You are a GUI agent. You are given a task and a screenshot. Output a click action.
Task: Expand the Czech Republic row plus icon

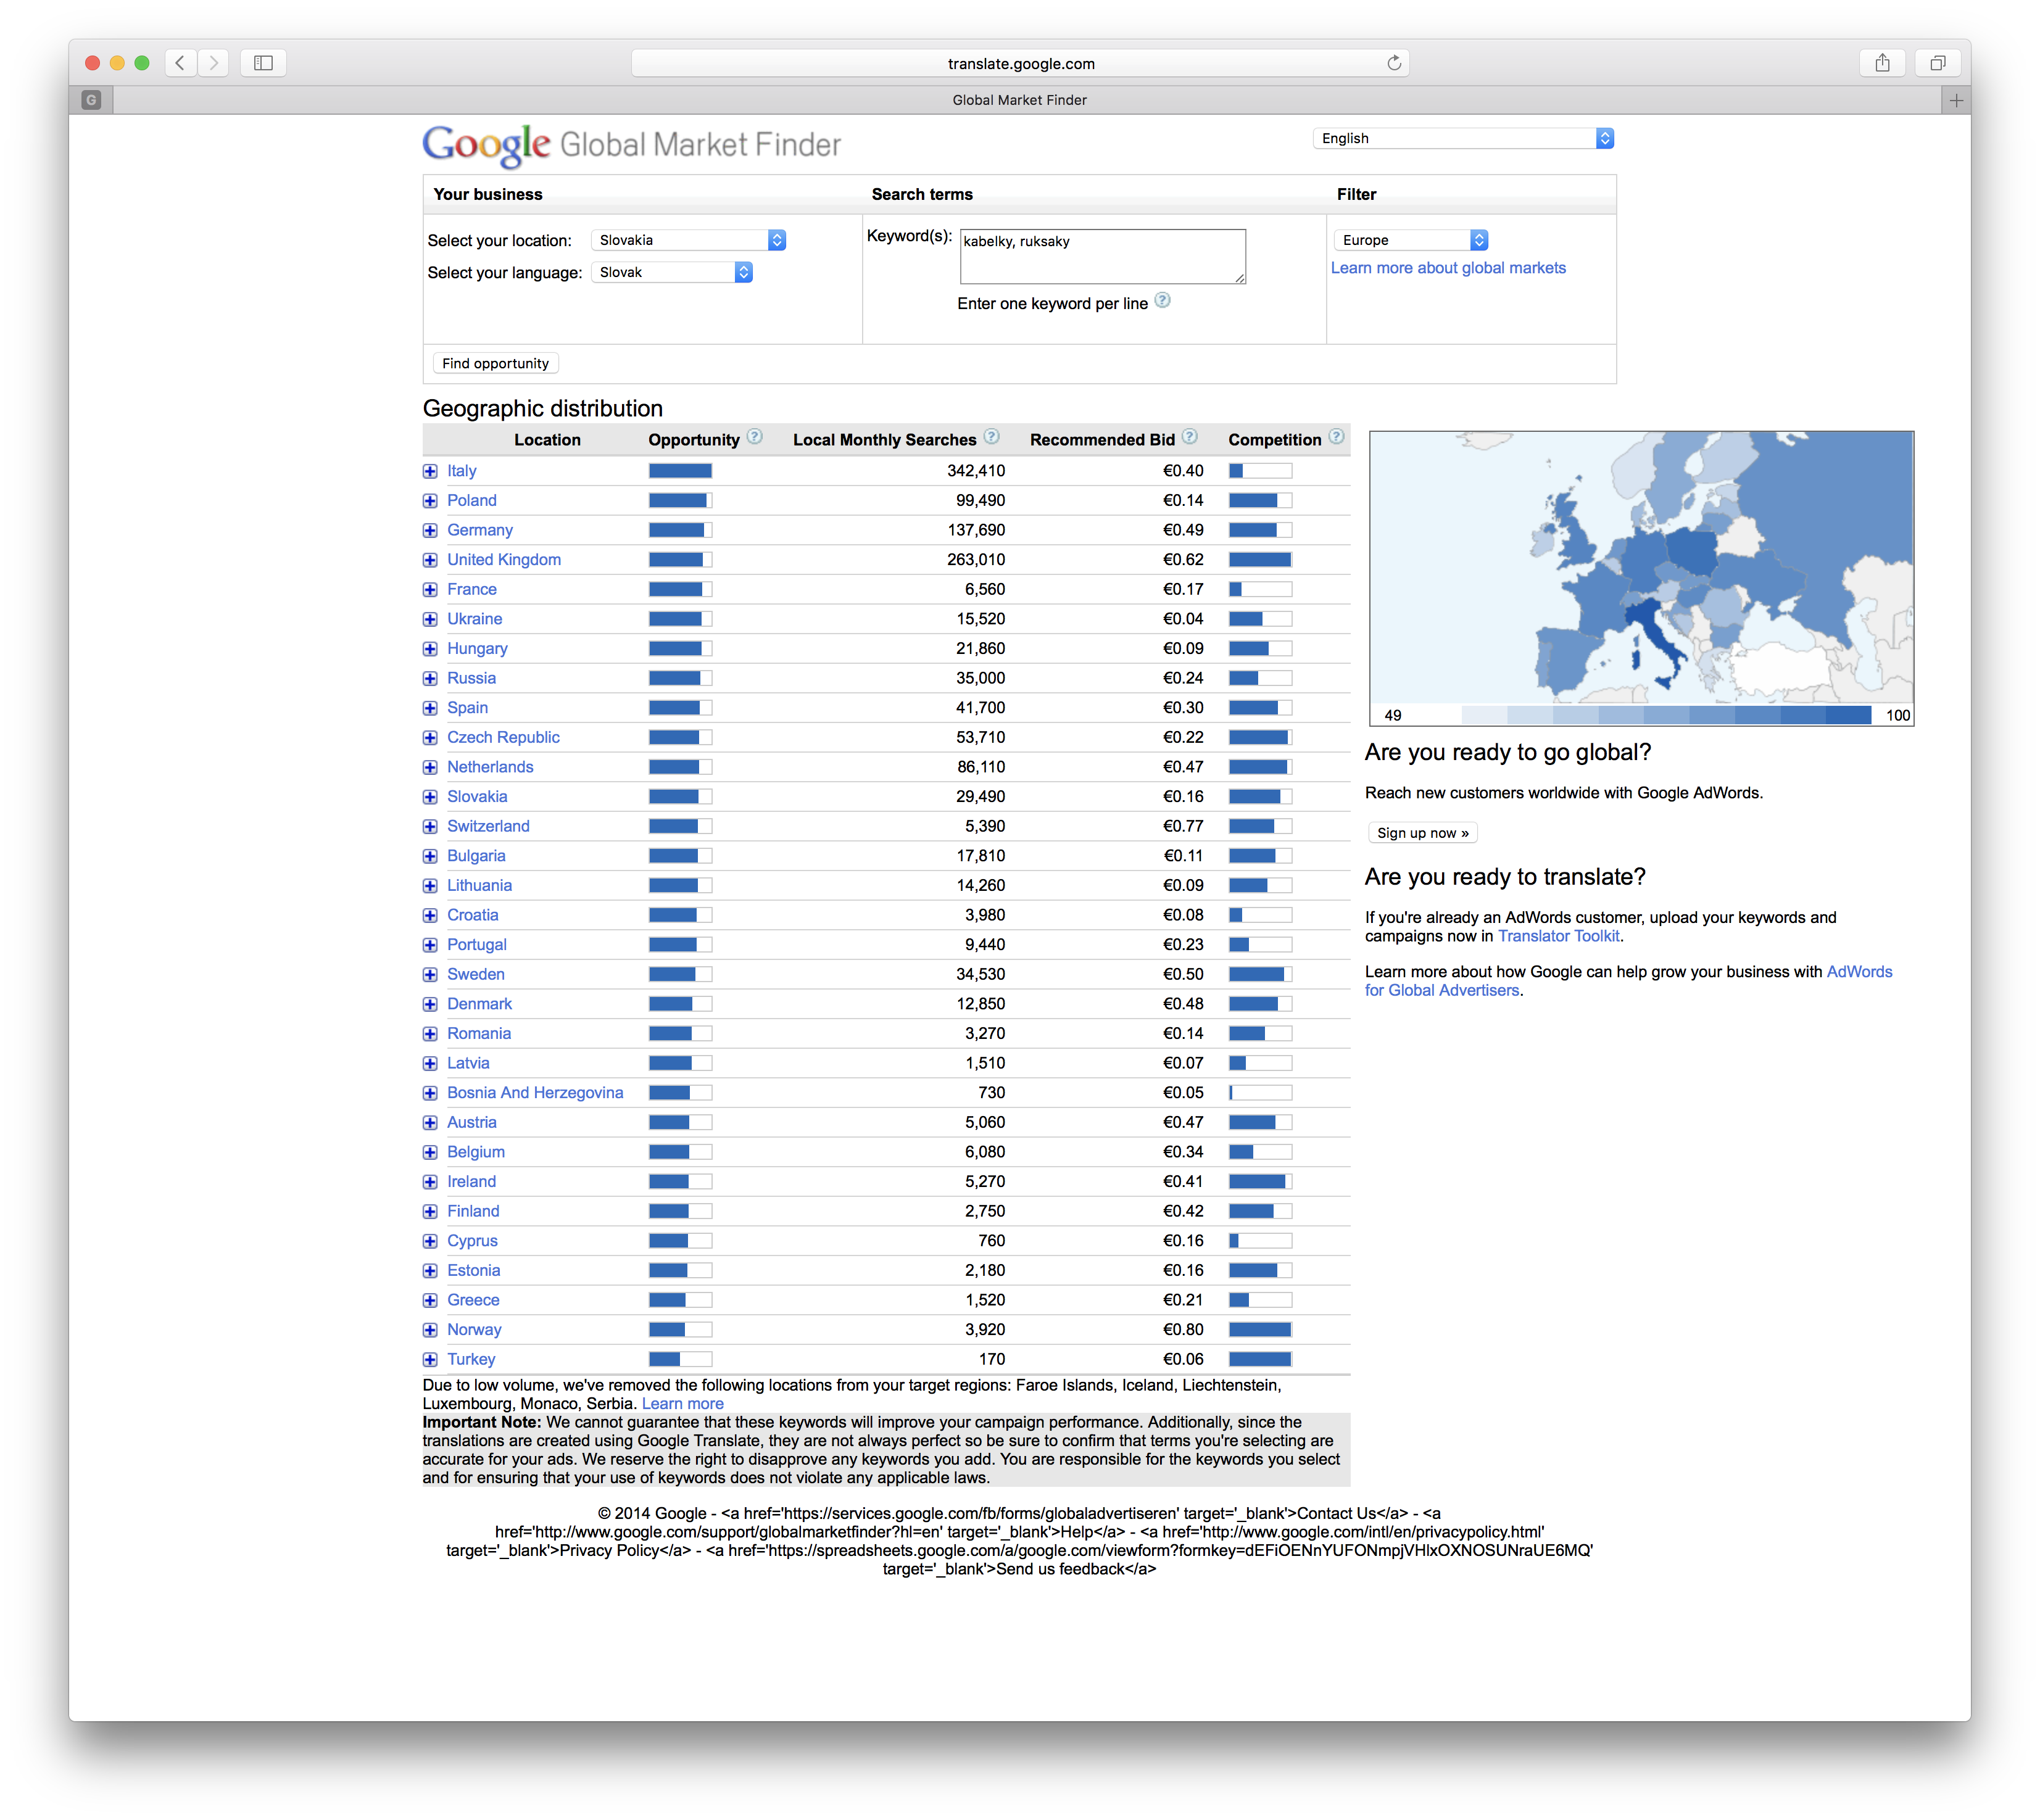coord(430,738)
